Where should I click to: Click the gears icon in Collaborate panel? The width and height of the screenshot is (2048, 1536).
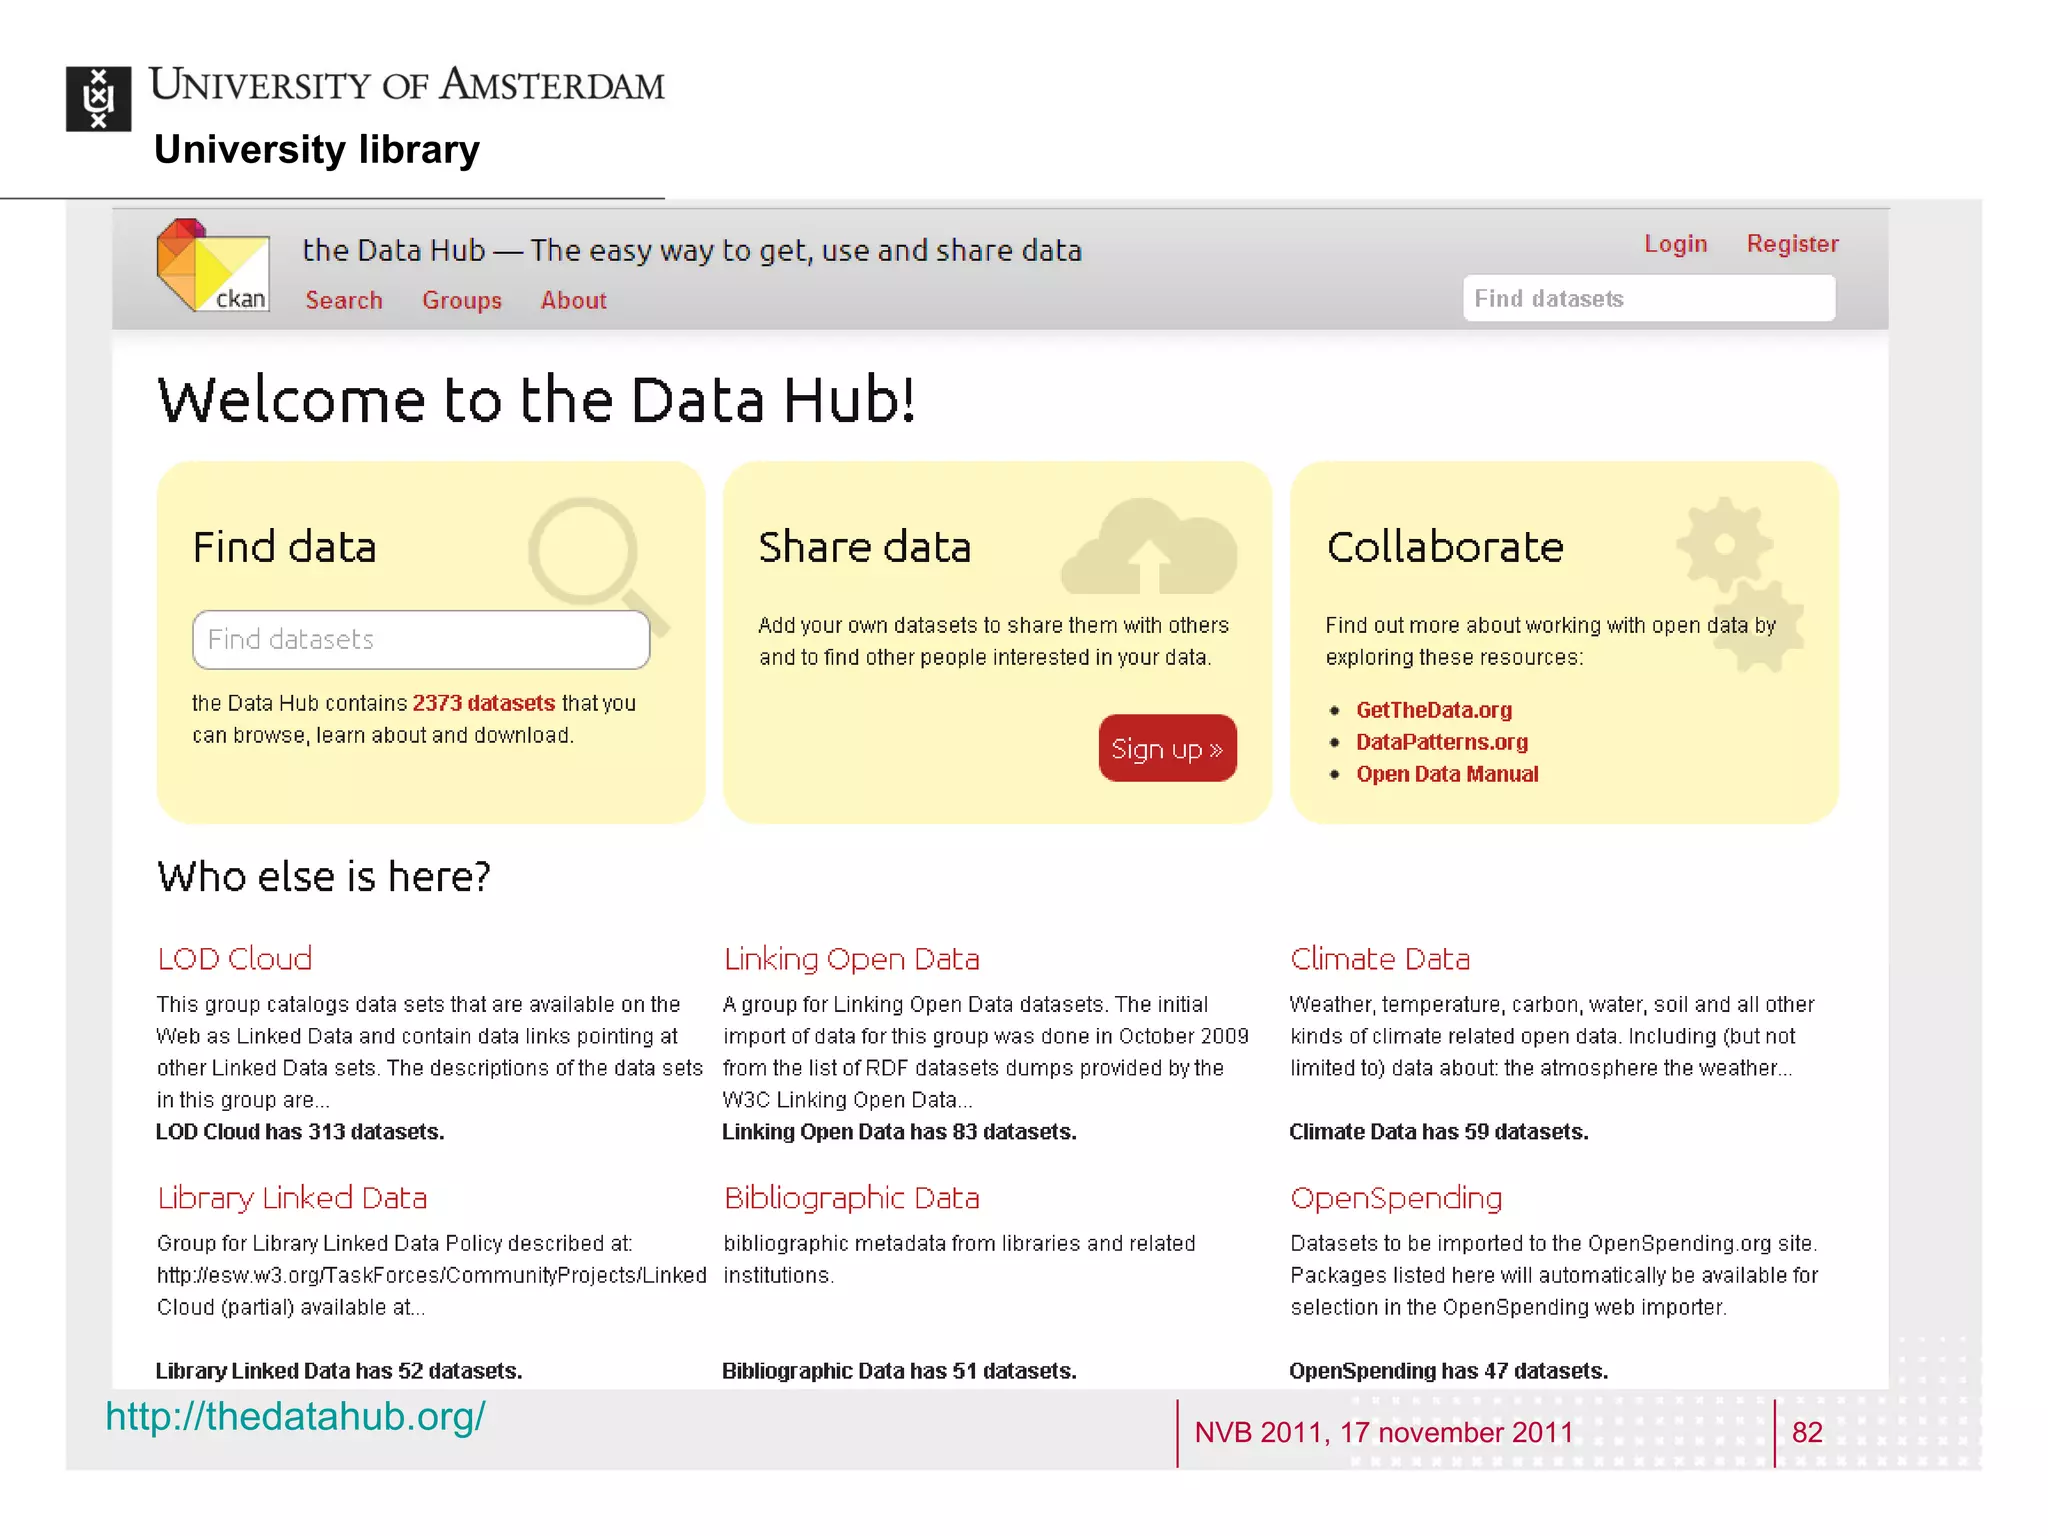coord(1741,584)
